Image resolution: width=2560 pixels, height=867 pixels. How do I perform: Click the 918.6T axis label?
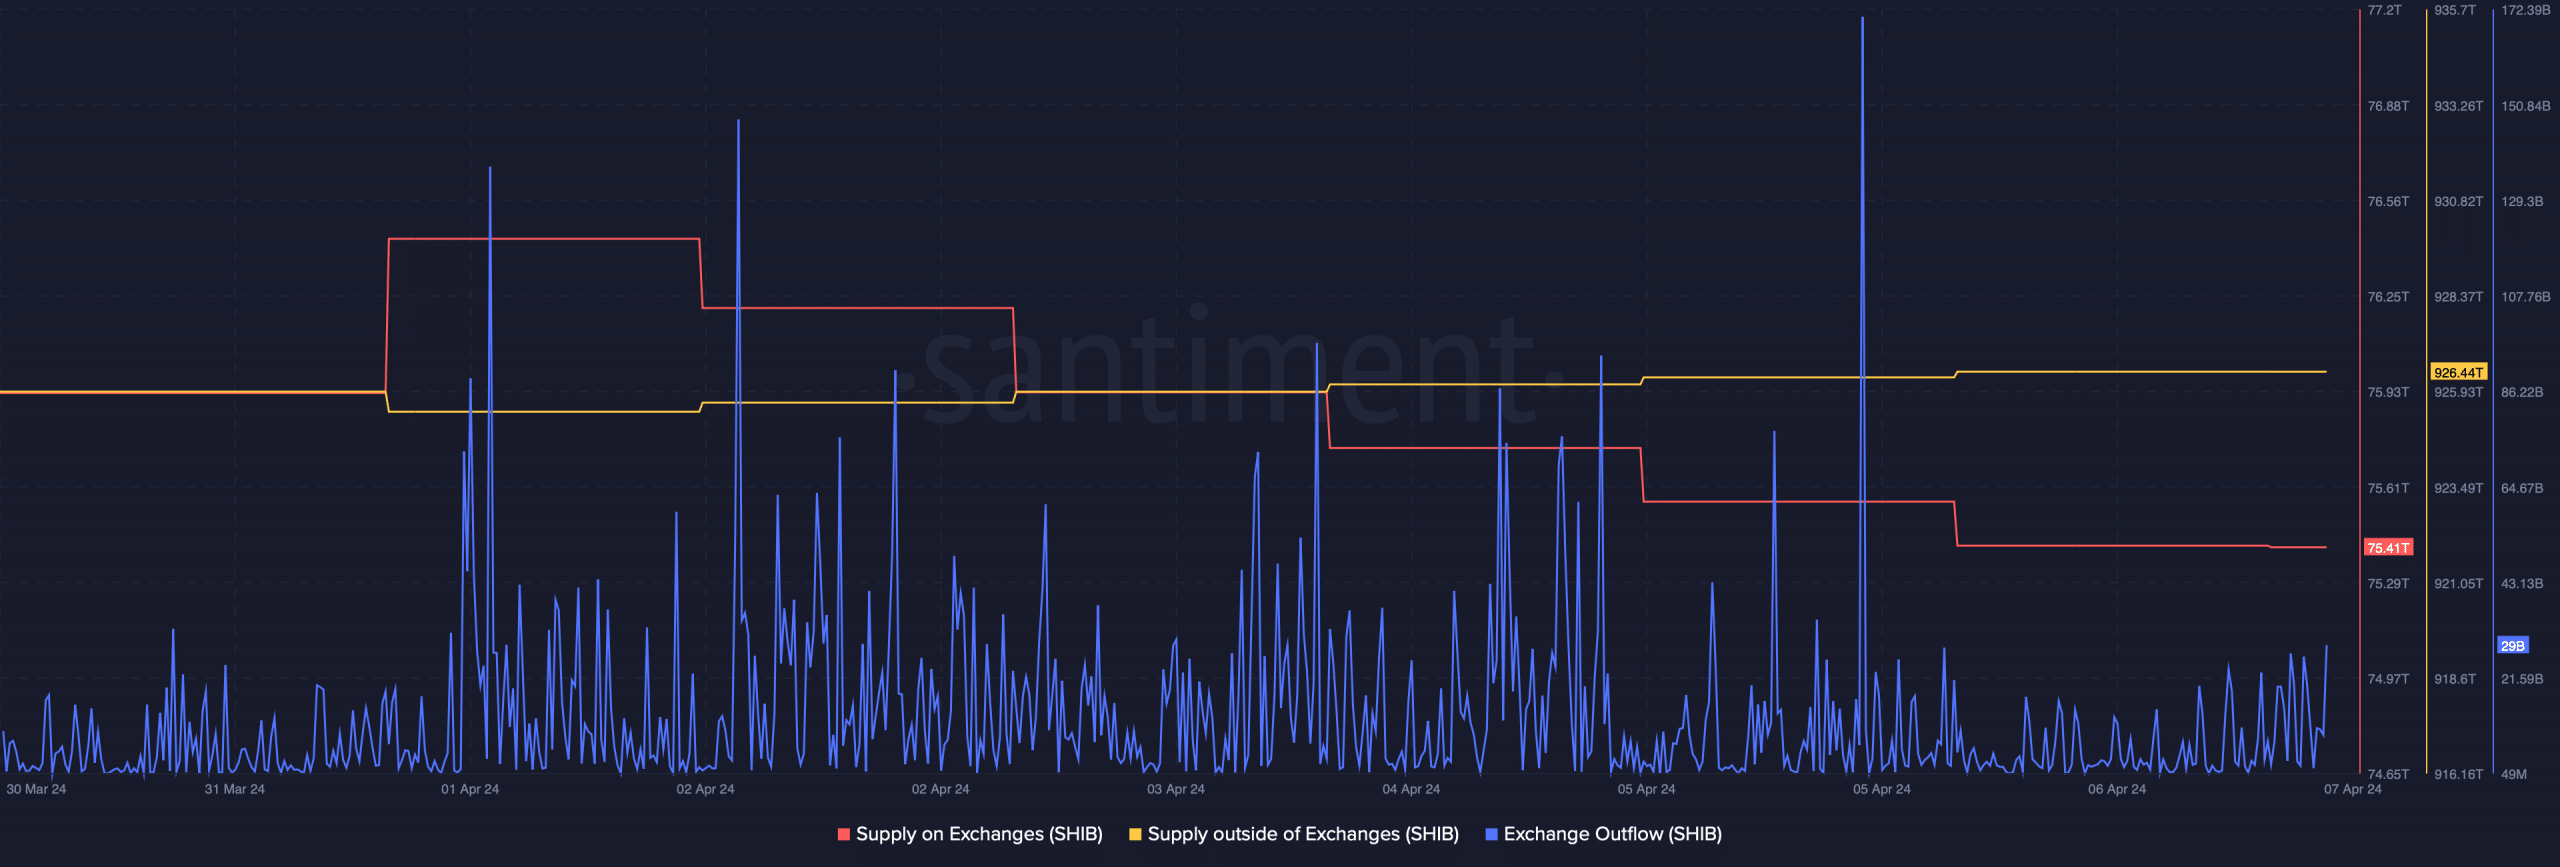point(2455,679)
